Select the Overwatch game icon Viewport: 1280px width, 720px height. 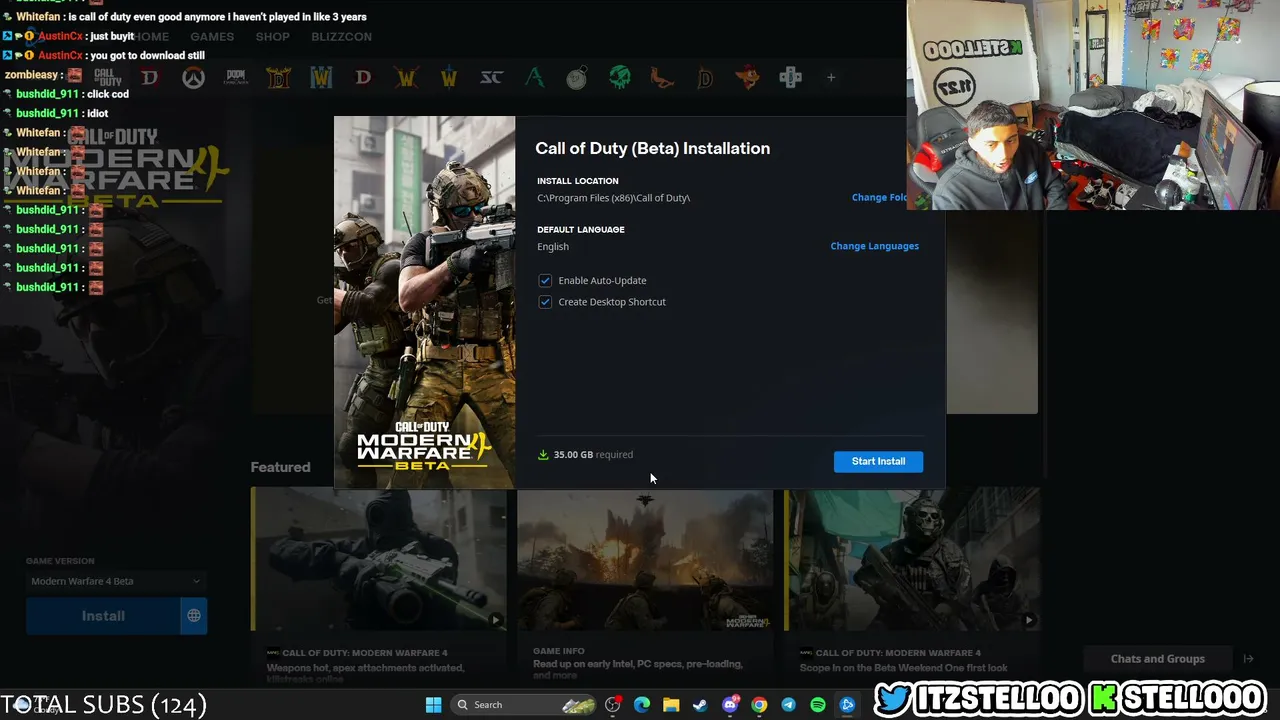(193, 78)
